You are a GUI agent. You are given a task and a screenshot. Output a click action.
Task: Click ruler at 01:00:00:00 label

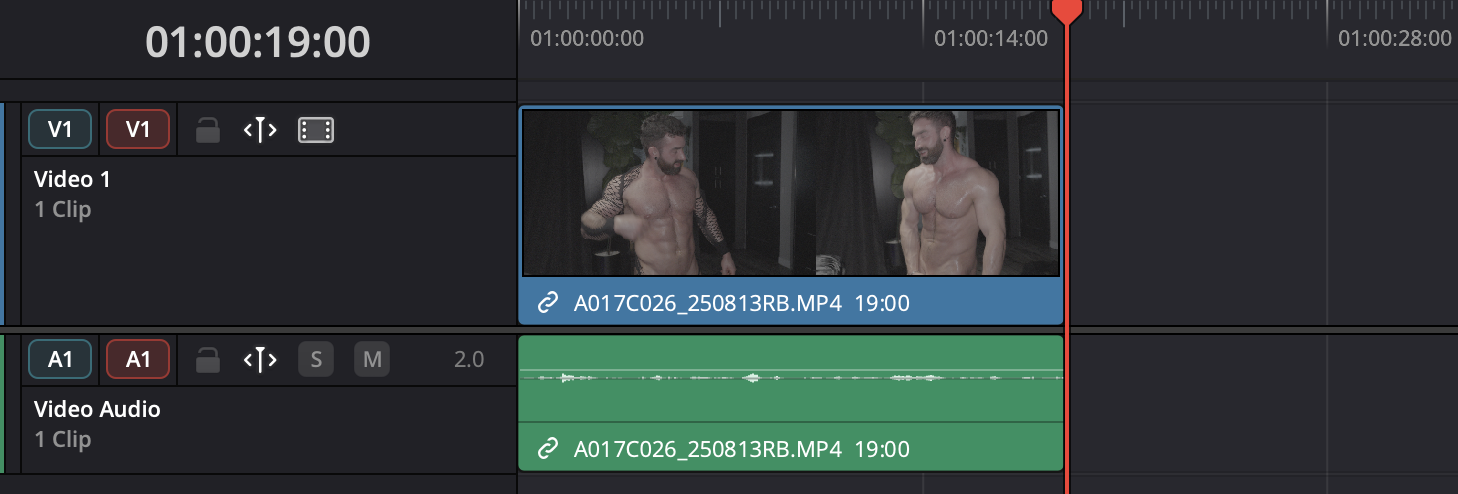point(587,39)
